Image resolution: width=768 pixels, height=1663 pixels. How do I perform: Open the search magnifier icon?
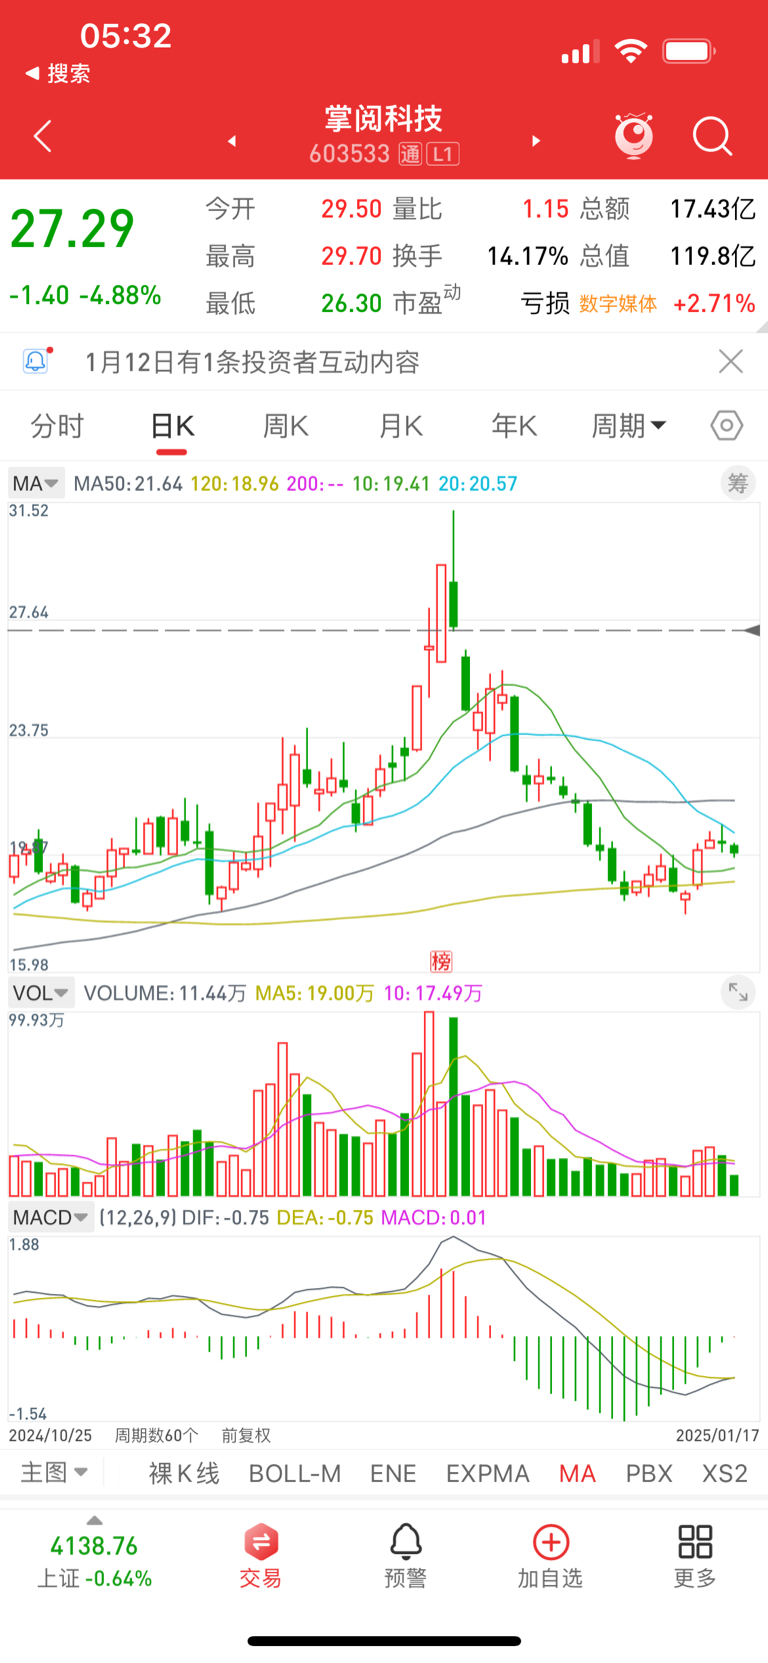(x=713, y=136)
